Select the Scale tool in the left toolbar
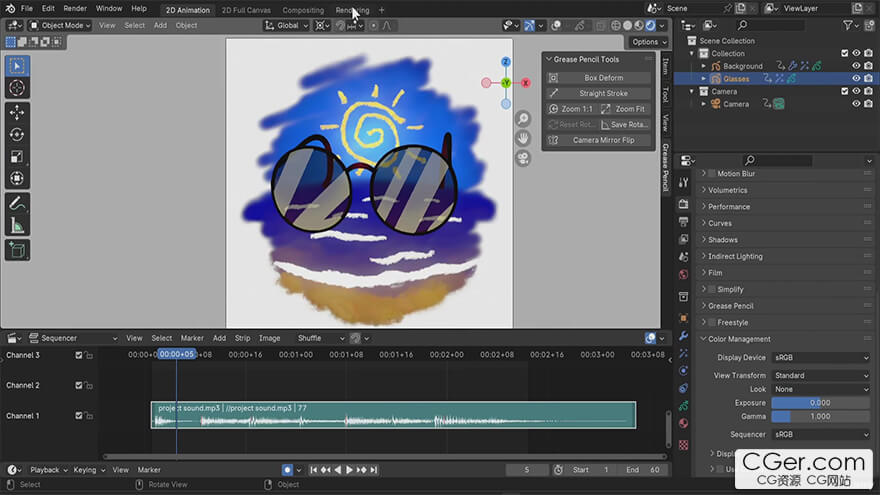The height and width of the screenshot is (495, 880). tap(17, 157)
